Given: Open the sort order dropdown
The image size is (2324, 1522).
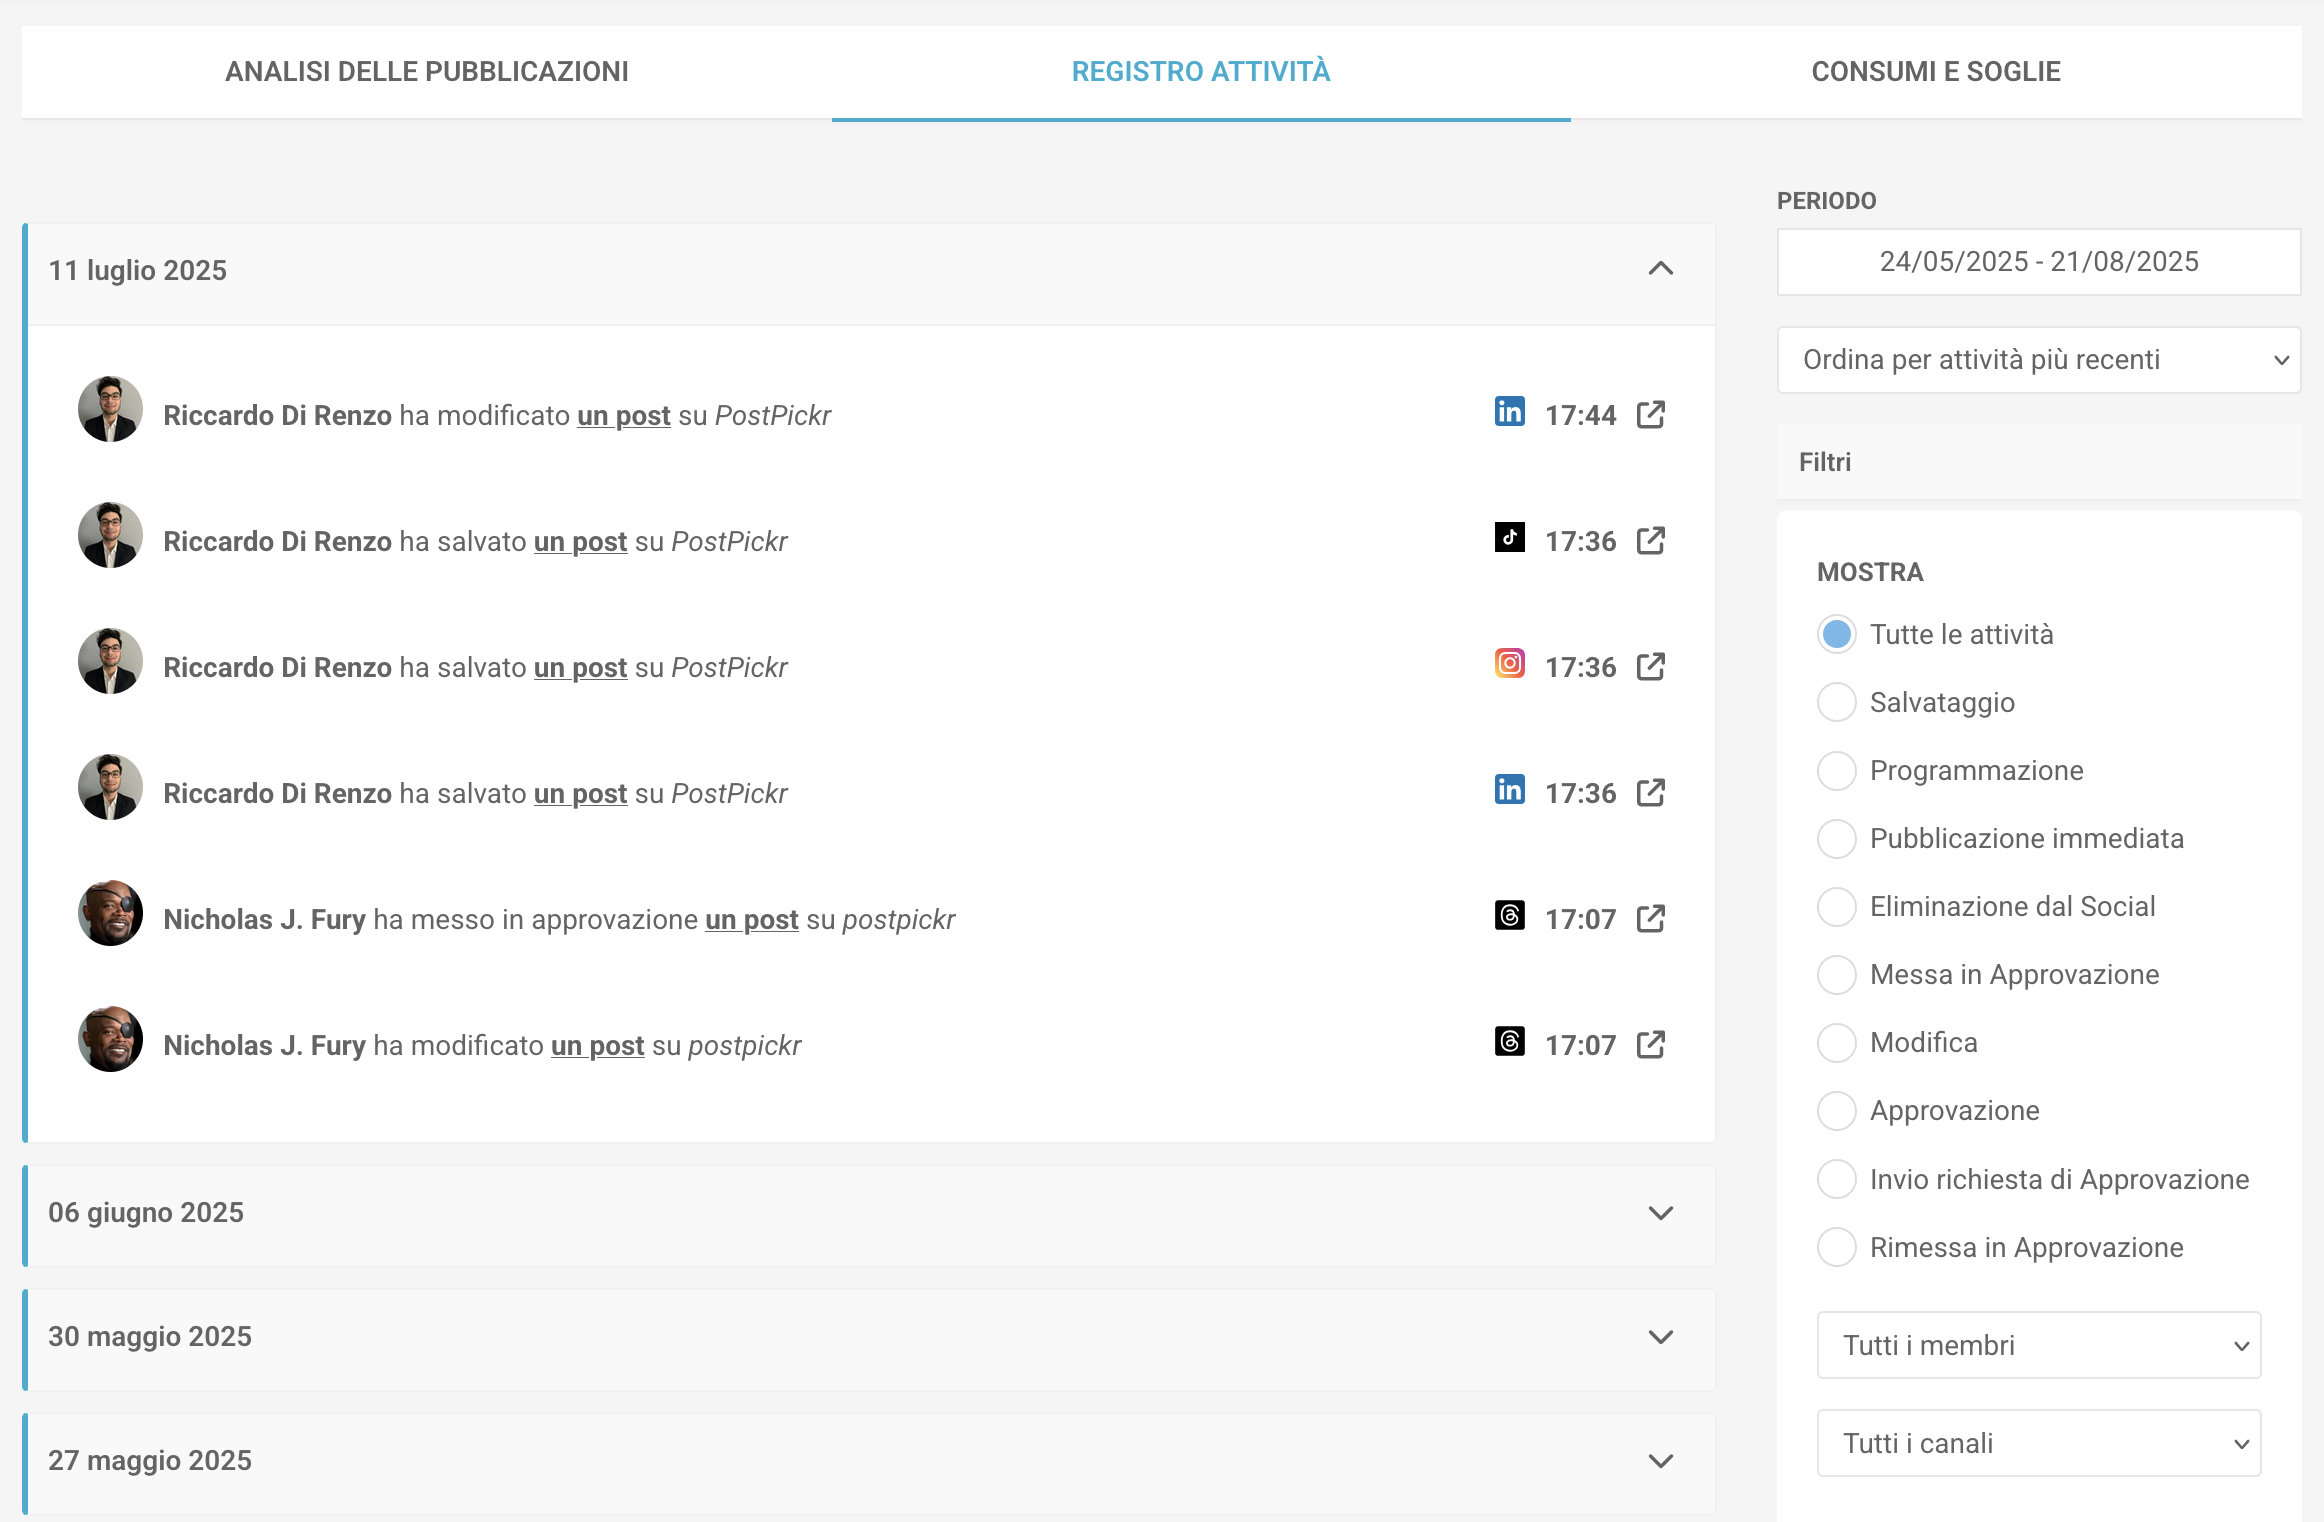Looking at the screenshot, I should tap(2038, 360).
